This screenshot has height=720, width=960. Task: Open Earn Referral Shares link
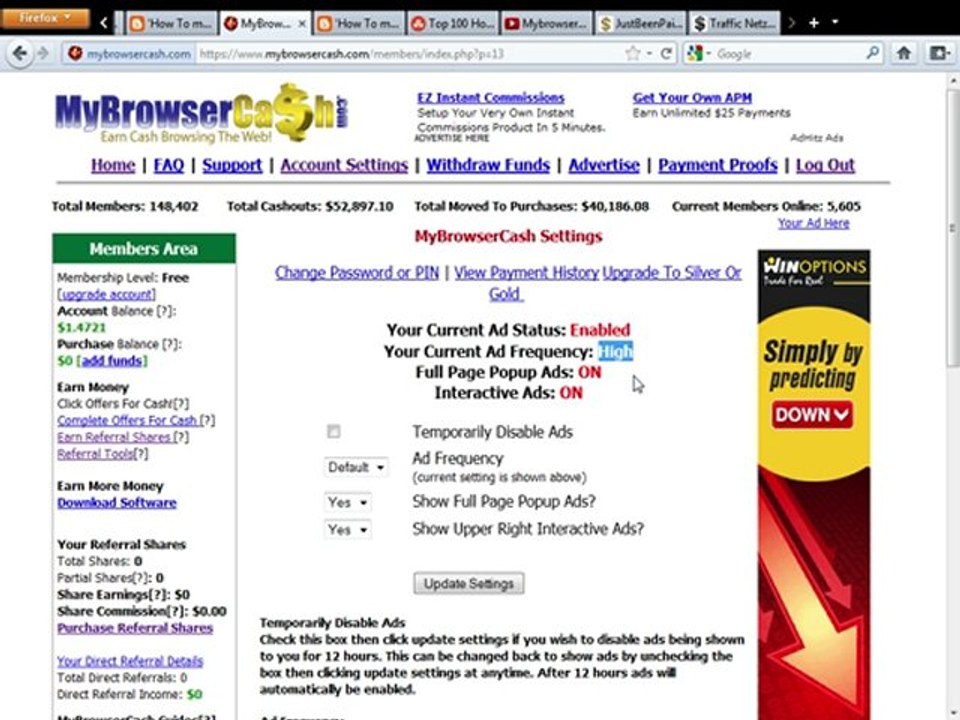point(114,437)
